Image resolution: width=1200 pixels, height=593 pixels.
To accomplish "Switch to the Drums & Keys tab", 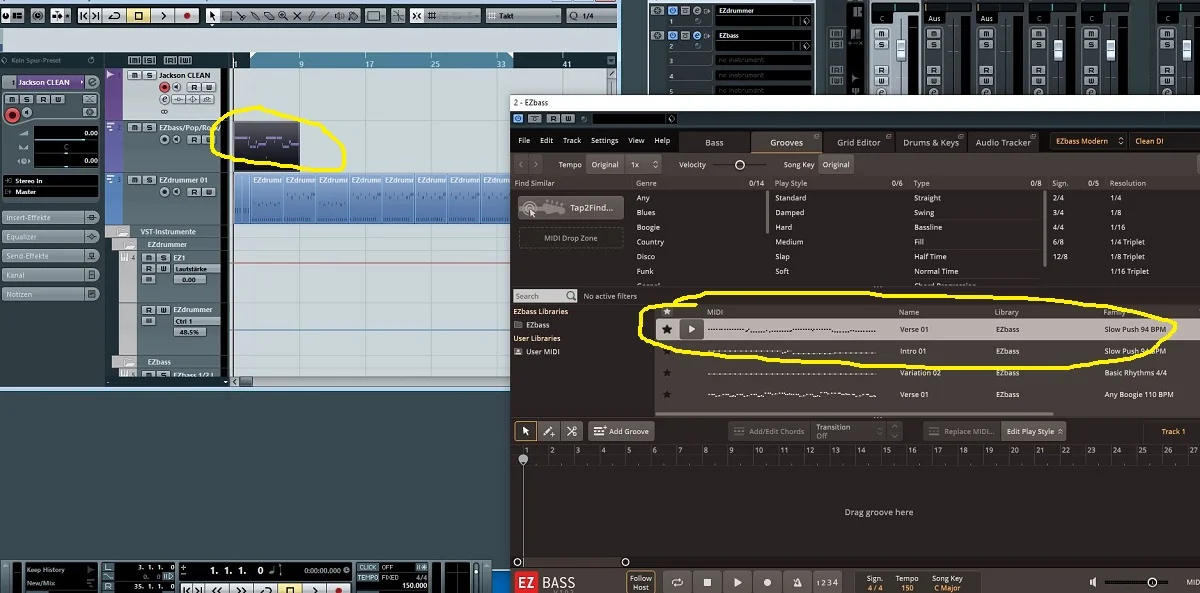I will 931,142.
